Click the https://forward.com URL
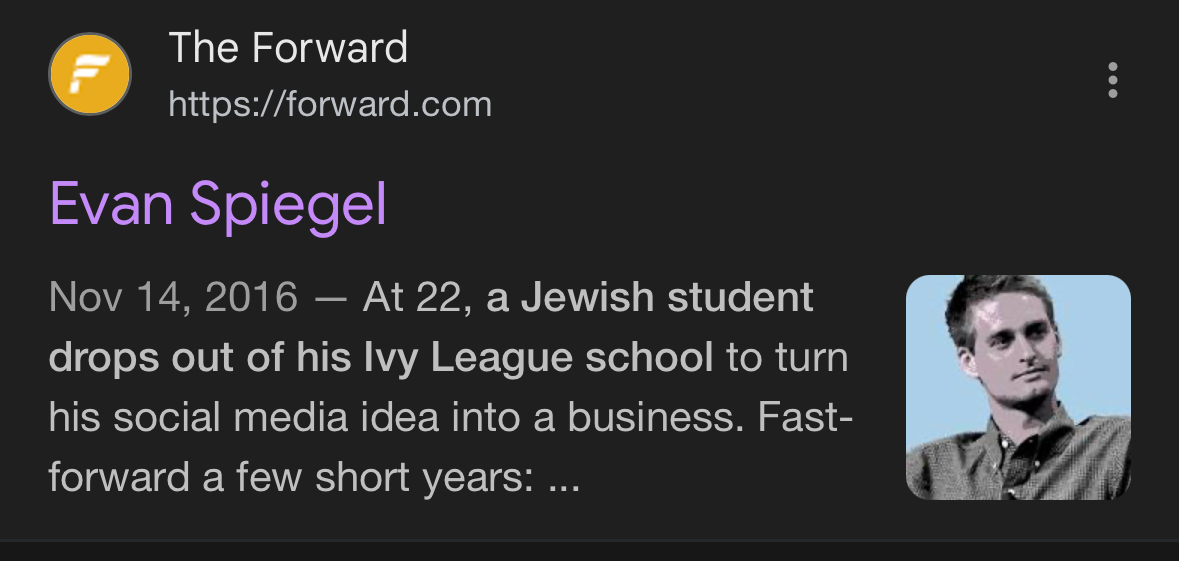Screen dimensions: 1179x561 tap(330, 103)
